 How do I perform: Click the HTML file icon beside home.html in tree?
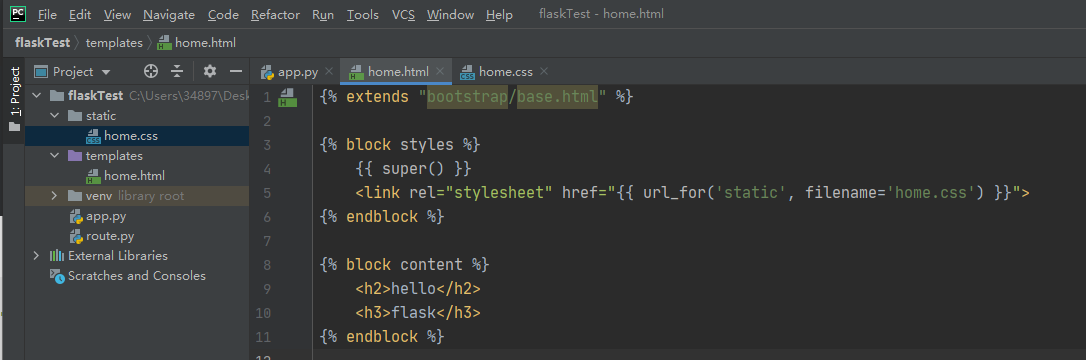94,176
